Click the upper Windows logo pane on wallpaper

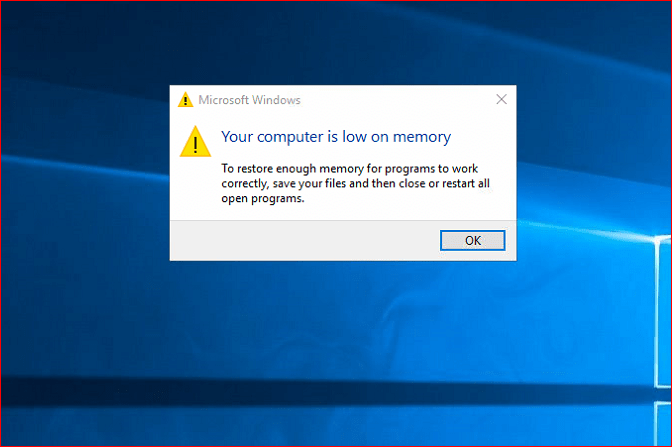pos(663,312)
